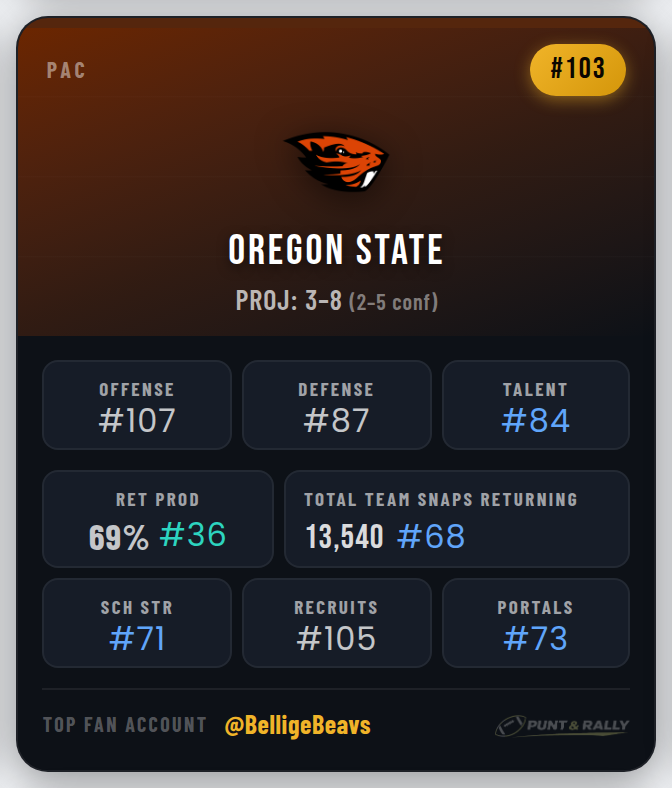Image resolution: width=672 pixels, height=788 pixels.
Task: Click the projected 3-8 record text
Action: 289,301
